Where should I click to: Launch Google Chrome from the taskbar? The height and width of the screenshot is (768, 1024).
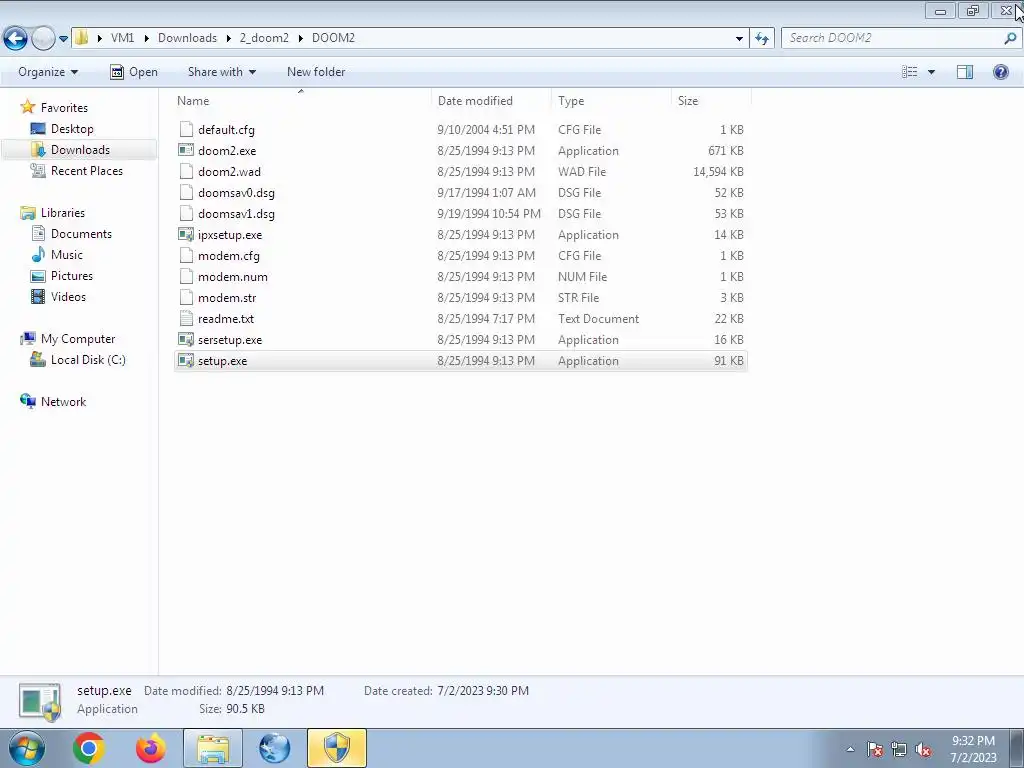tap(89, 748)
